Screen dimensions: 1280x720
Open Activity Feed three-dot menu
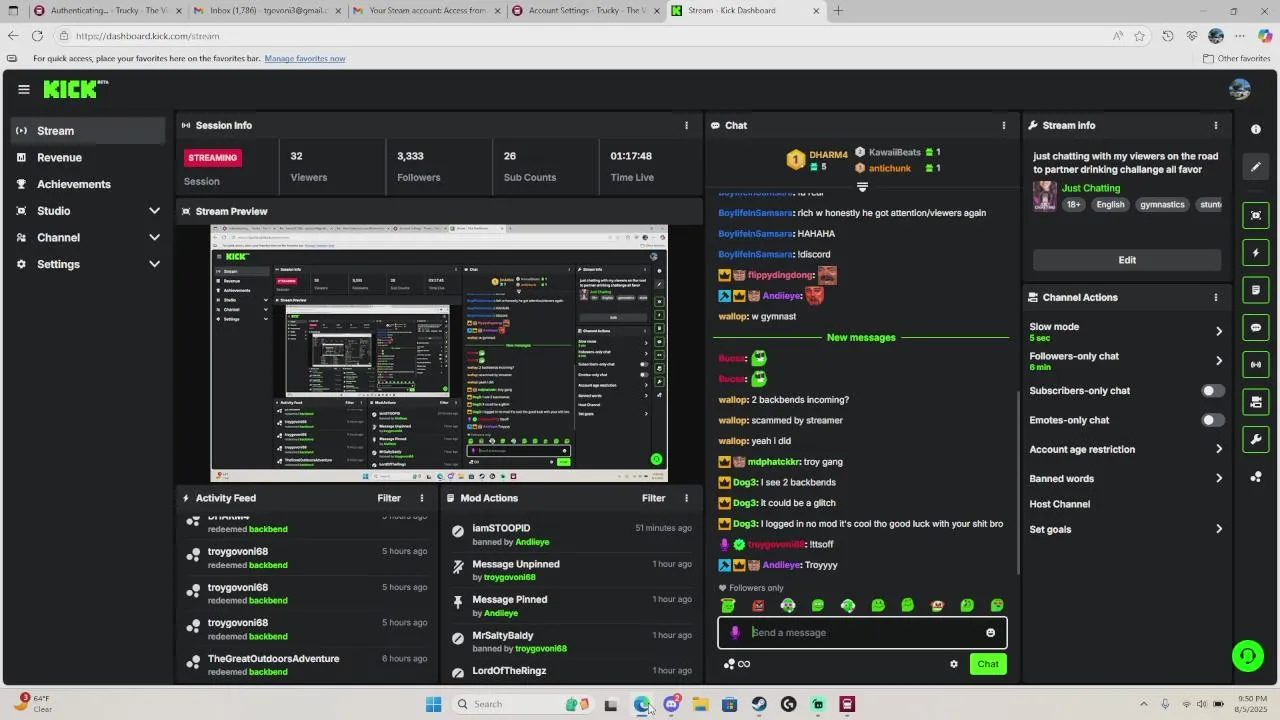[421, 498]
